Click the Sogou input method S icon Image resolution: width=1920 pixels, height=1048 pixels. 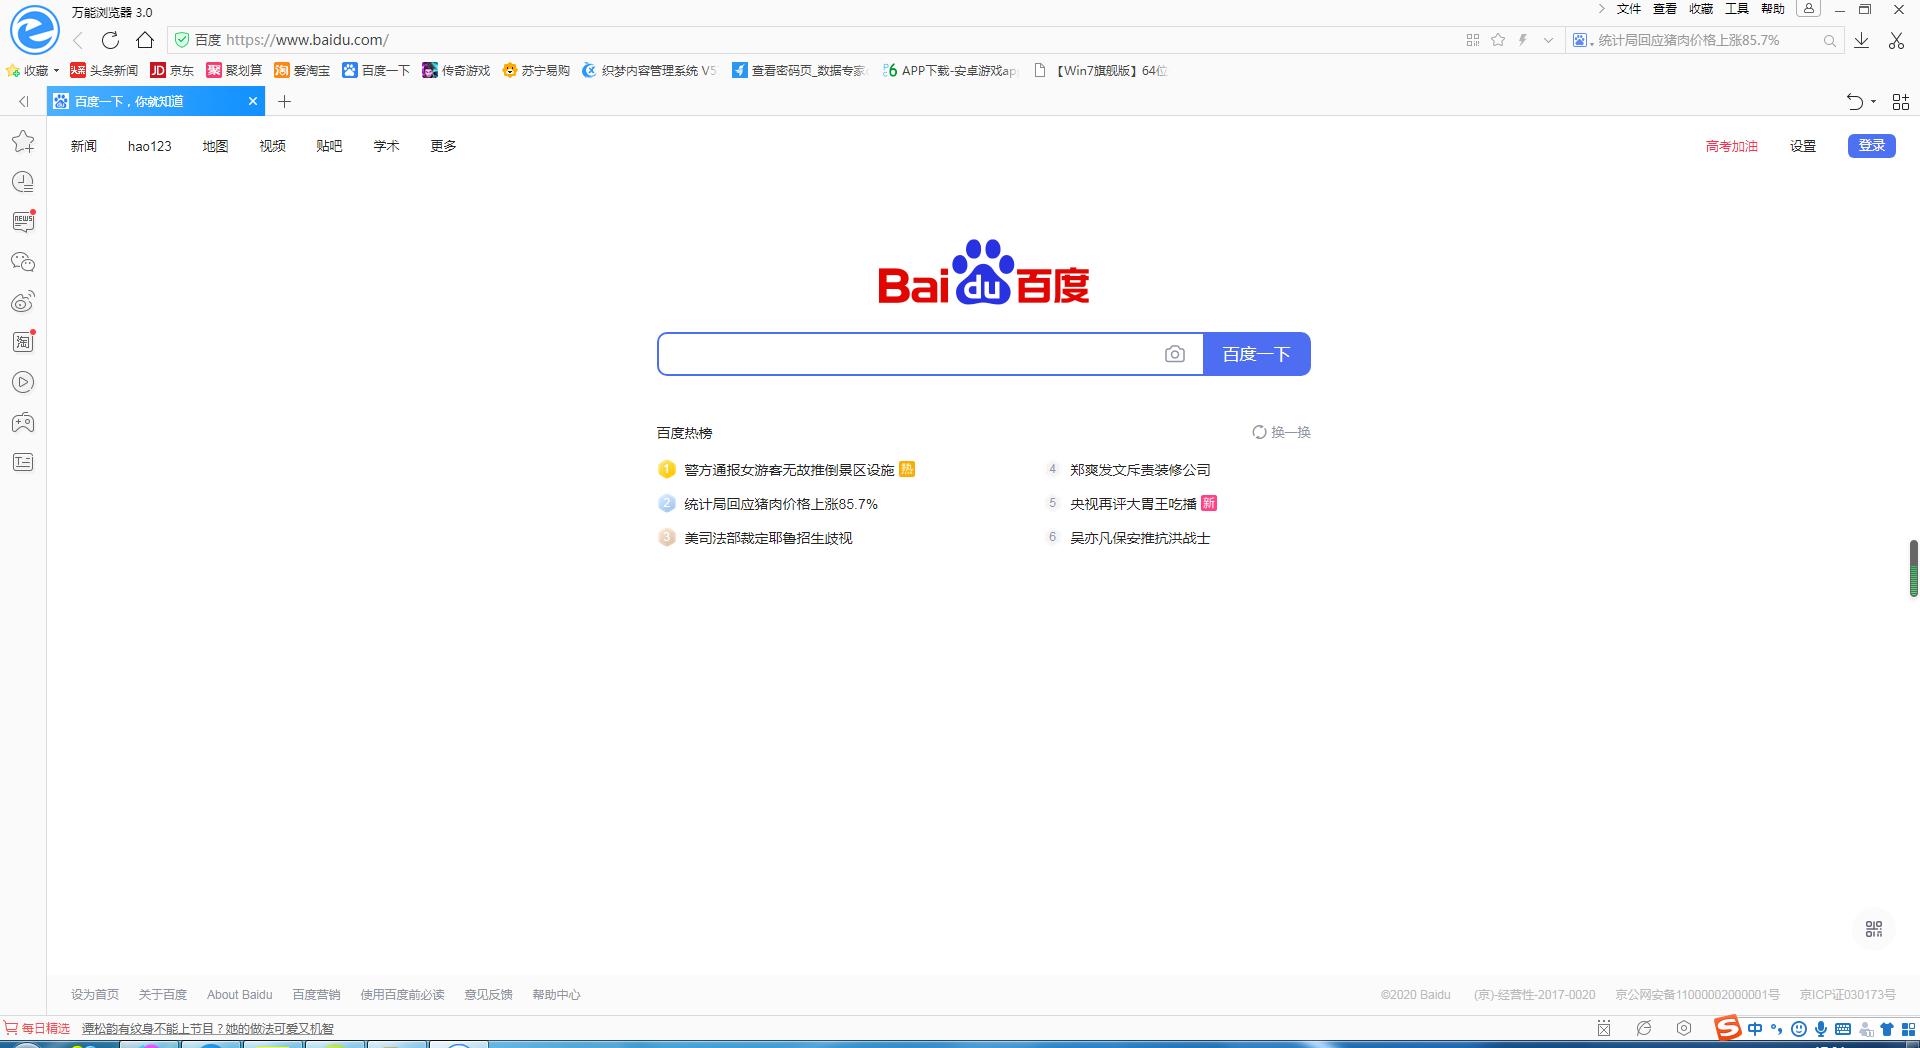(x=1728, y=1028)
